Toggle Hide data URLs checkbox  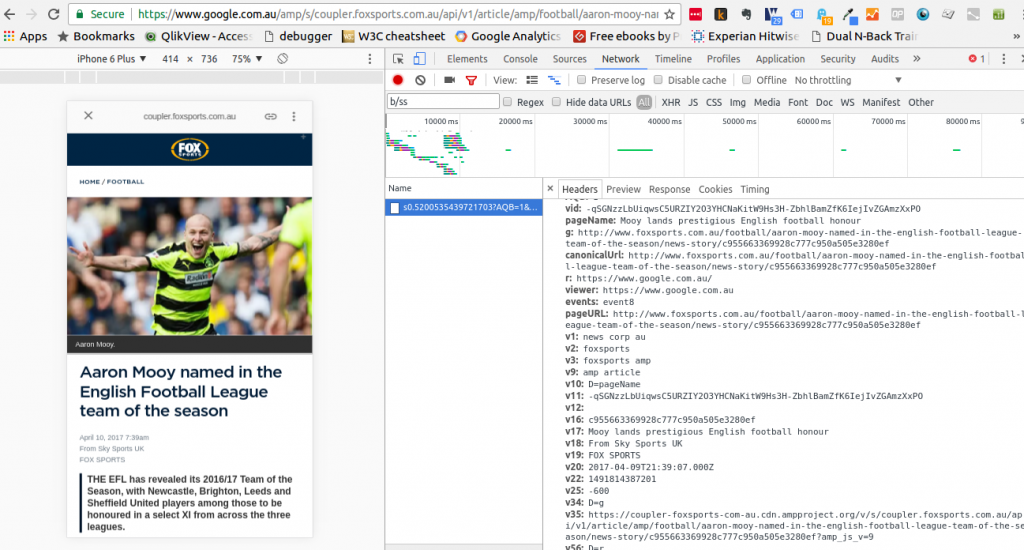coord(556,102)
